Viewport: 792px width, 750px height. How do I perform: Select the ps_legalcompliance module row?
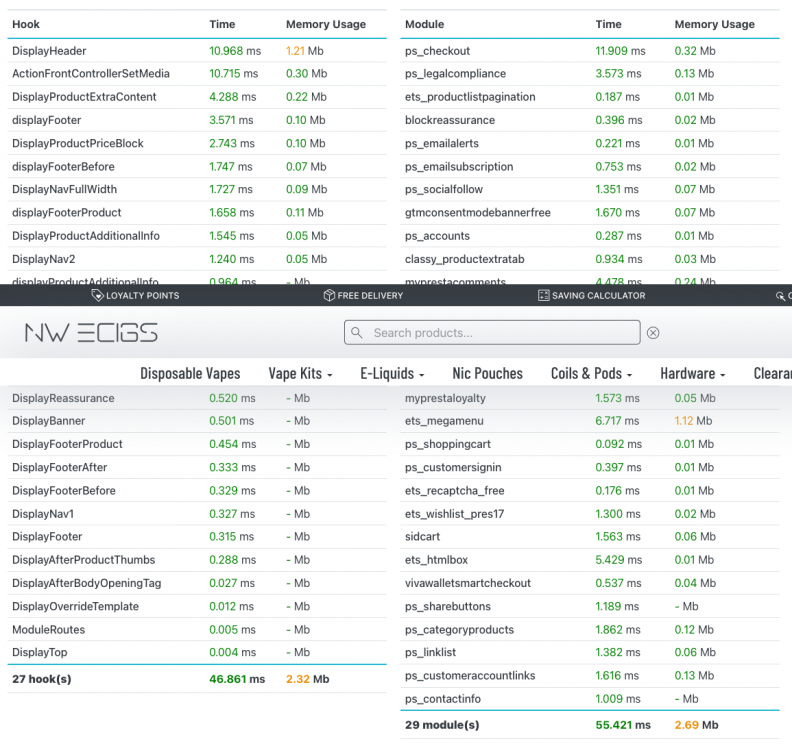[x=590, y=74]
